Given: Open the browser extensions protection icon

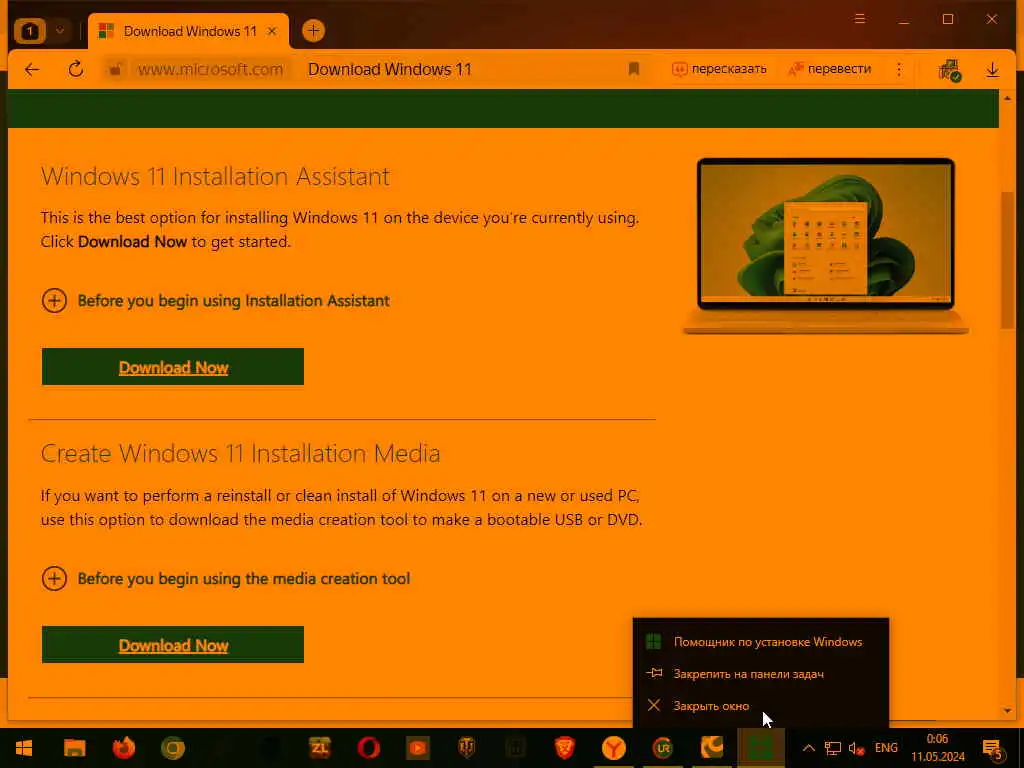Looking at the screenshot, I should click(x=950, y=70).
